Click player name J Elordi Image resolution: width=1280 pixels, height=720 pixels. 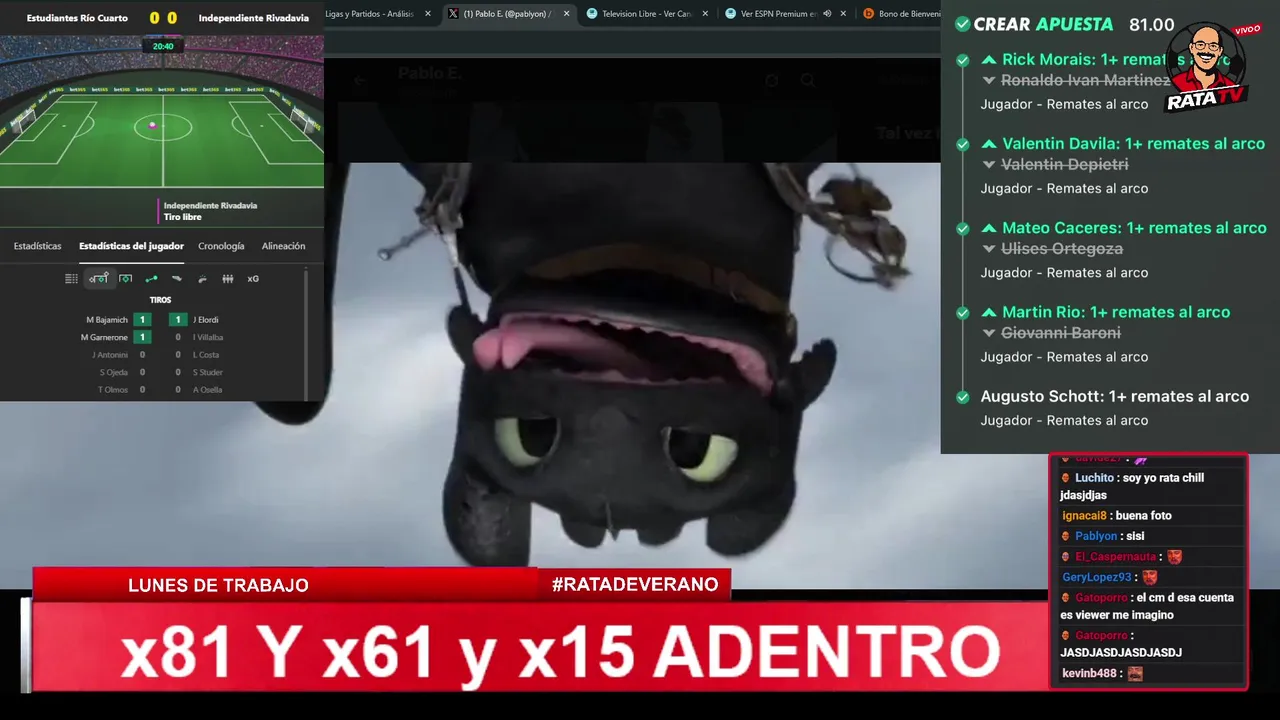click(x=205, y=320)
